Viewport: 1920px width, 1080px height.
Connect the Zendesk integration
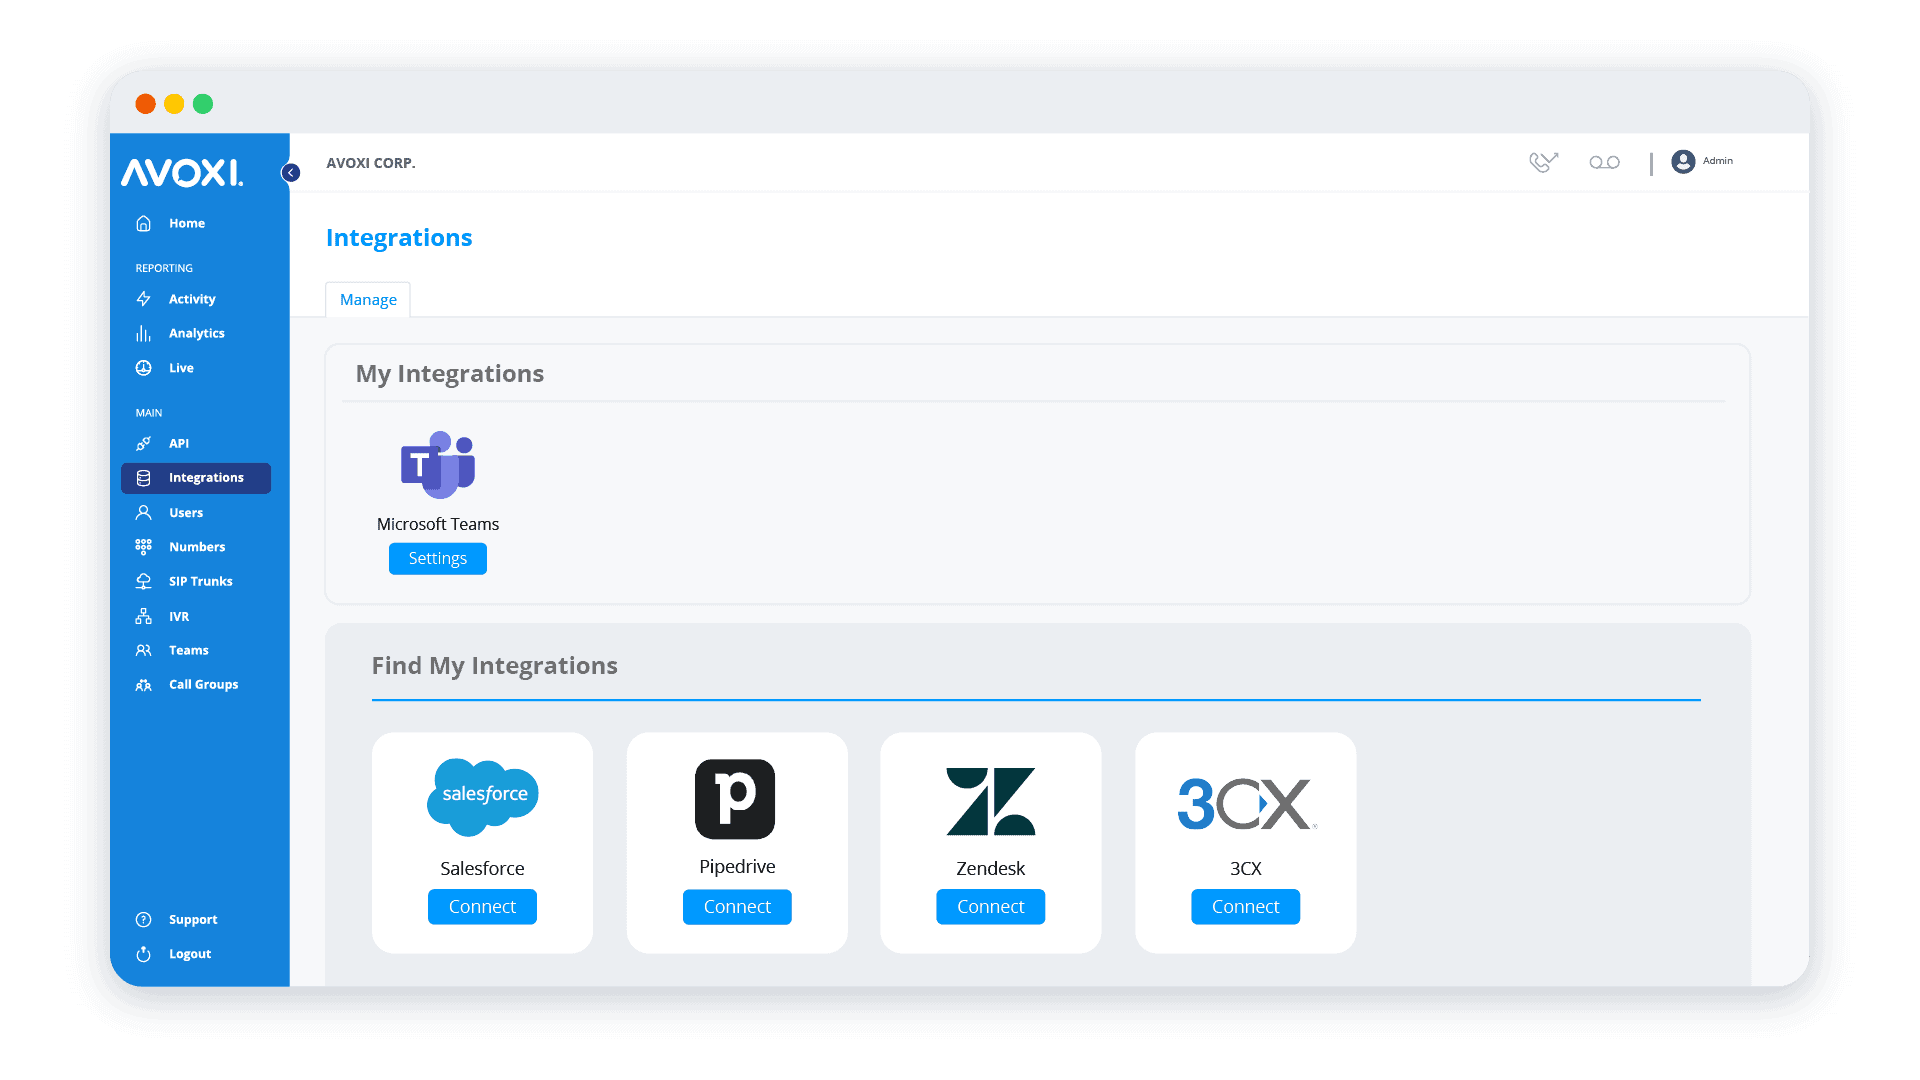click(990, 906)
